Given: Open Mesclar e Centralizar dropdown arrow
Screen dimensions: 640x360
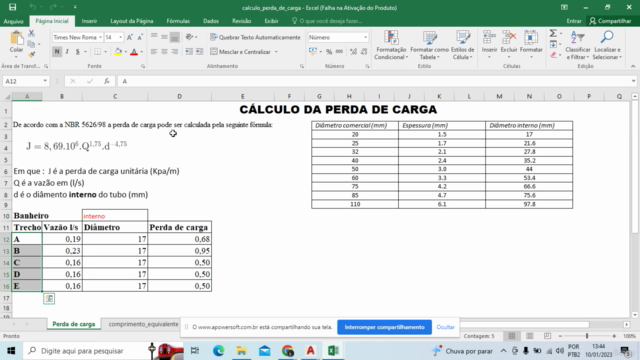Looking at the screenshot, I should pos(276,52).
